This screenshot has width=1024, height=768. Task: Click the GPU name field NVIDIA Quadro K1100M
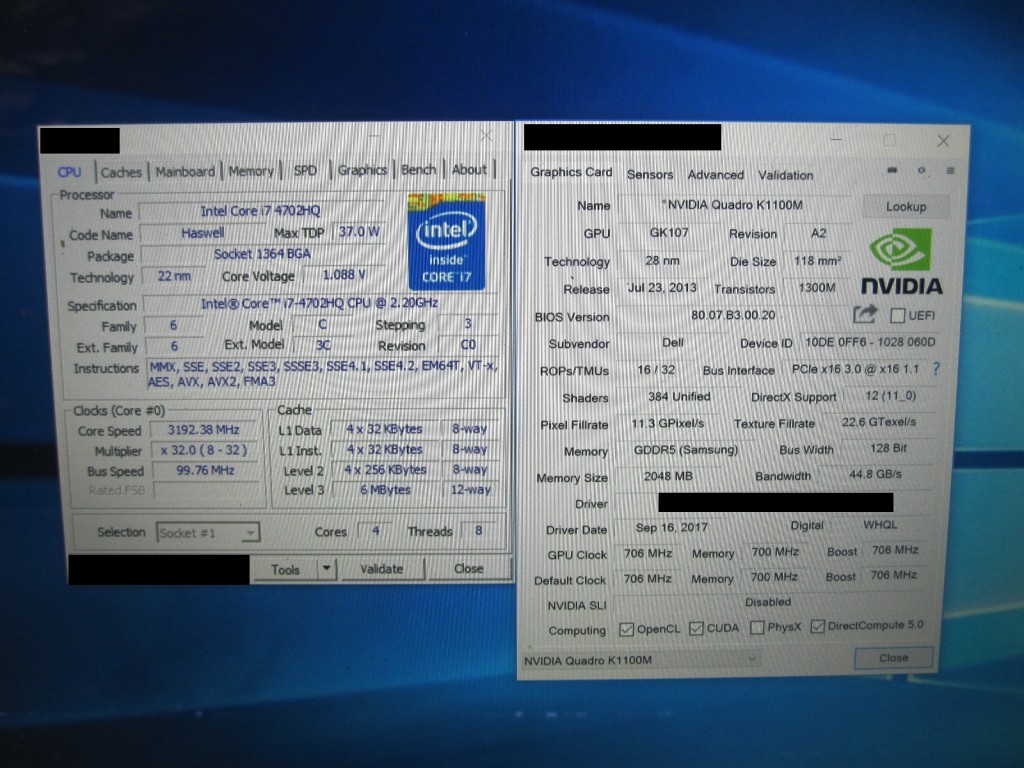coord(735,205)
